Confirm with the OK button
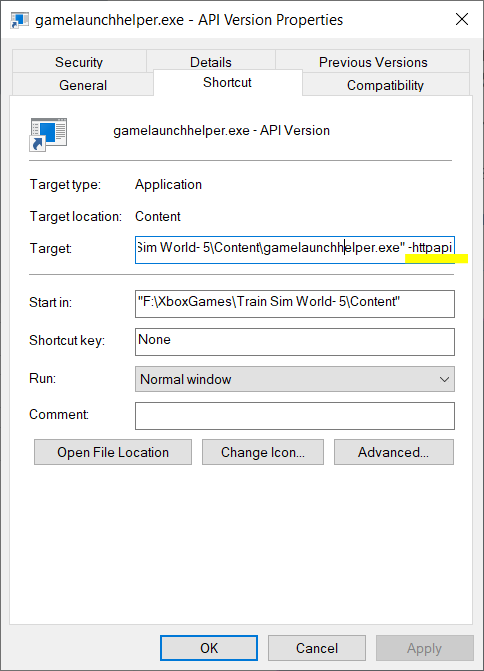 coord(209,648)
